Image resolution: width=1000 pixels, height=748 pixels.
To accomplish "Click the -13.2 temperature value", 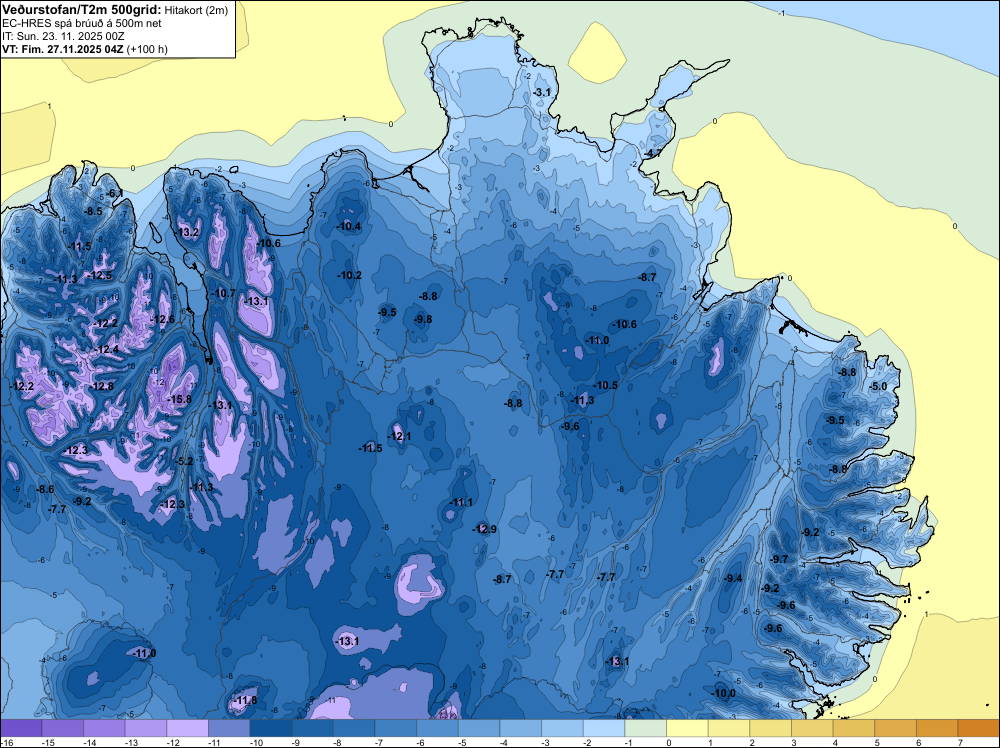I will pyautogui.click(x=188, y=232).
